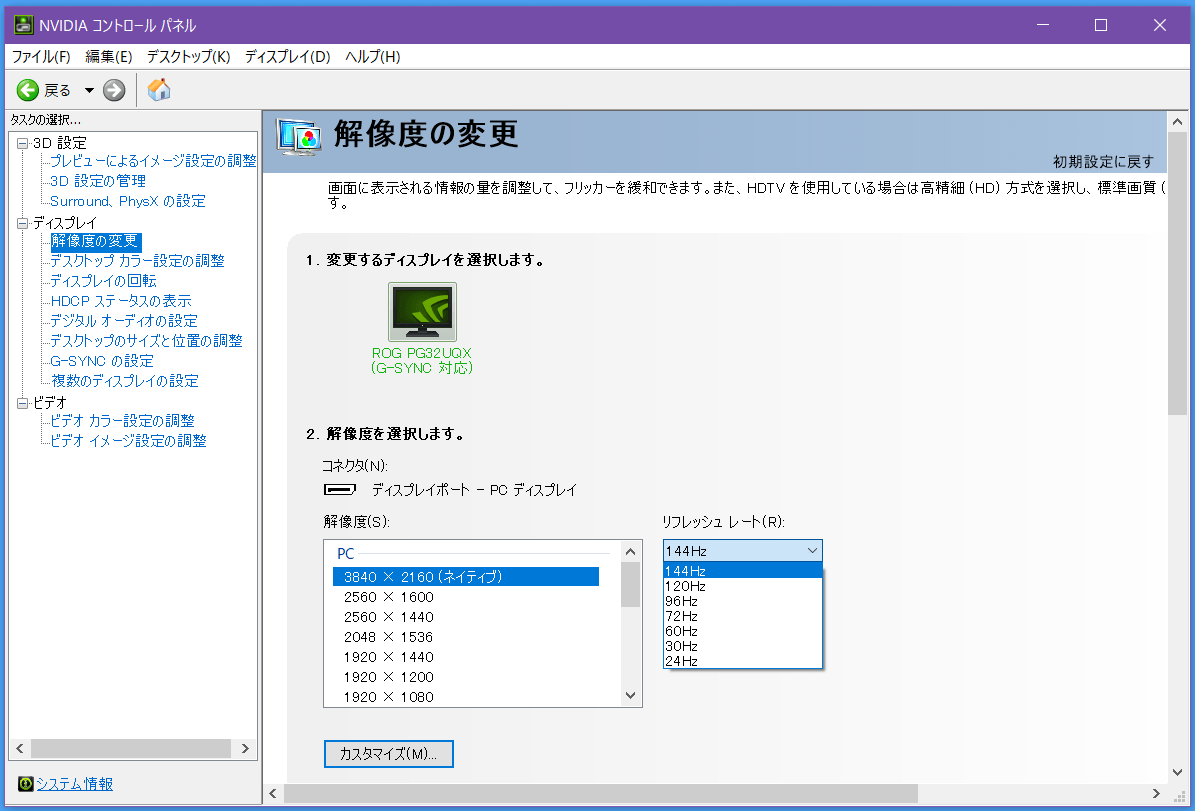Select the ROG PG32UQX monitor thumbnail
The image size is (1195, 811).
pos(422,312)
